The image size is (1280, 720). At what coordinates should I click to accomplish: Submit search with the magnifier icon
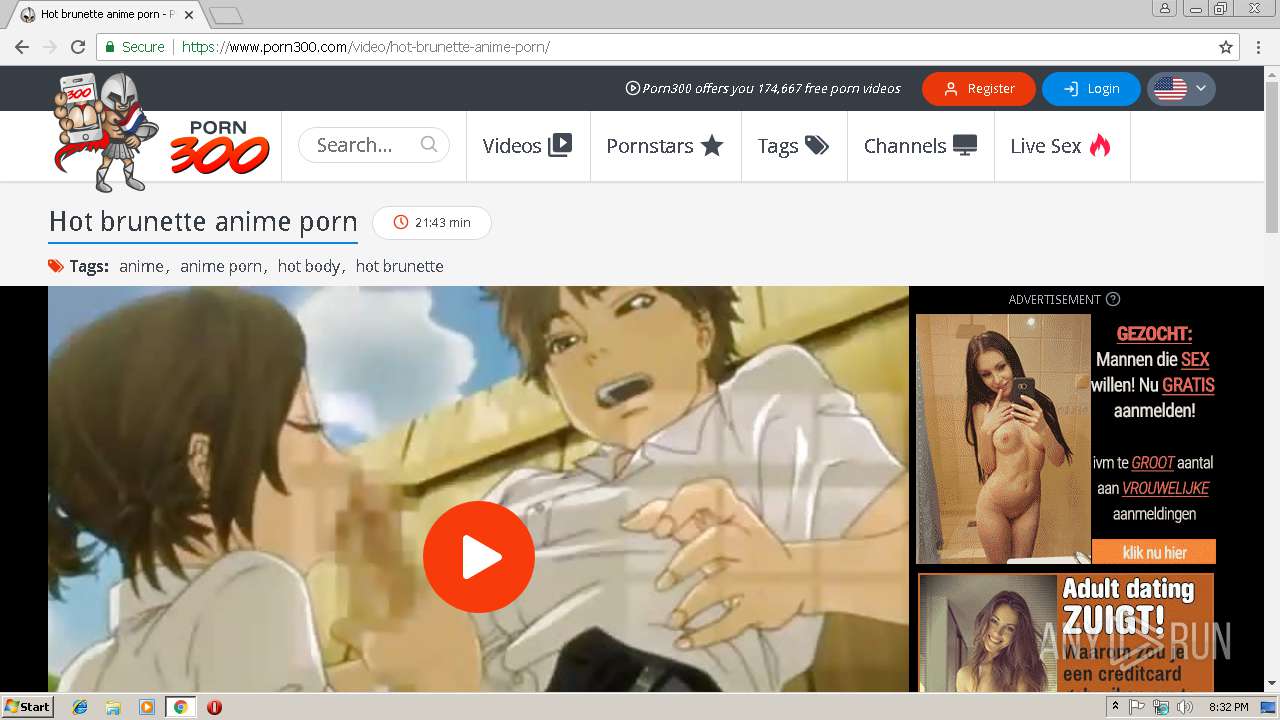click(x=429, y=145)
